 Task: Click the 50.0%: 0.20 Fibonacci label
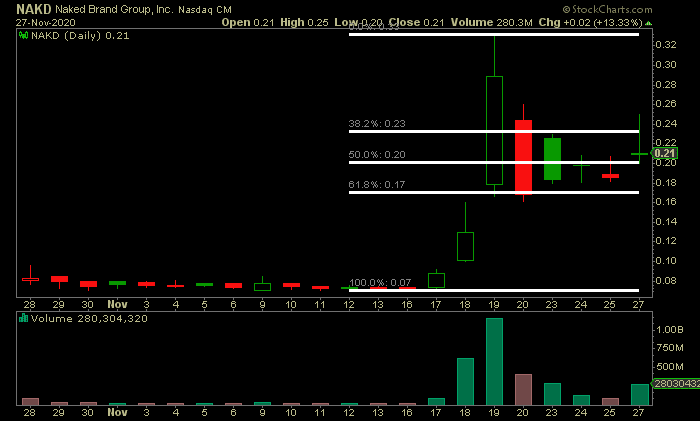pos(377,155)
